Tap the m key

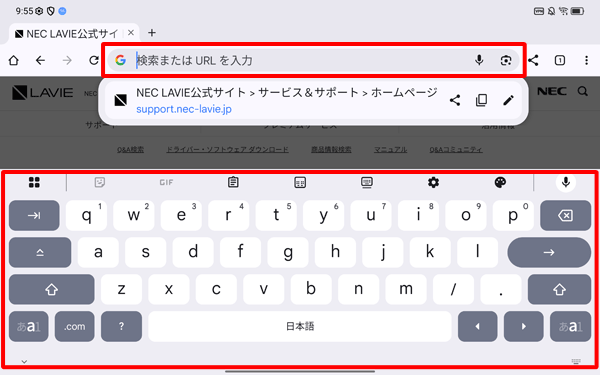click(406, 290)
